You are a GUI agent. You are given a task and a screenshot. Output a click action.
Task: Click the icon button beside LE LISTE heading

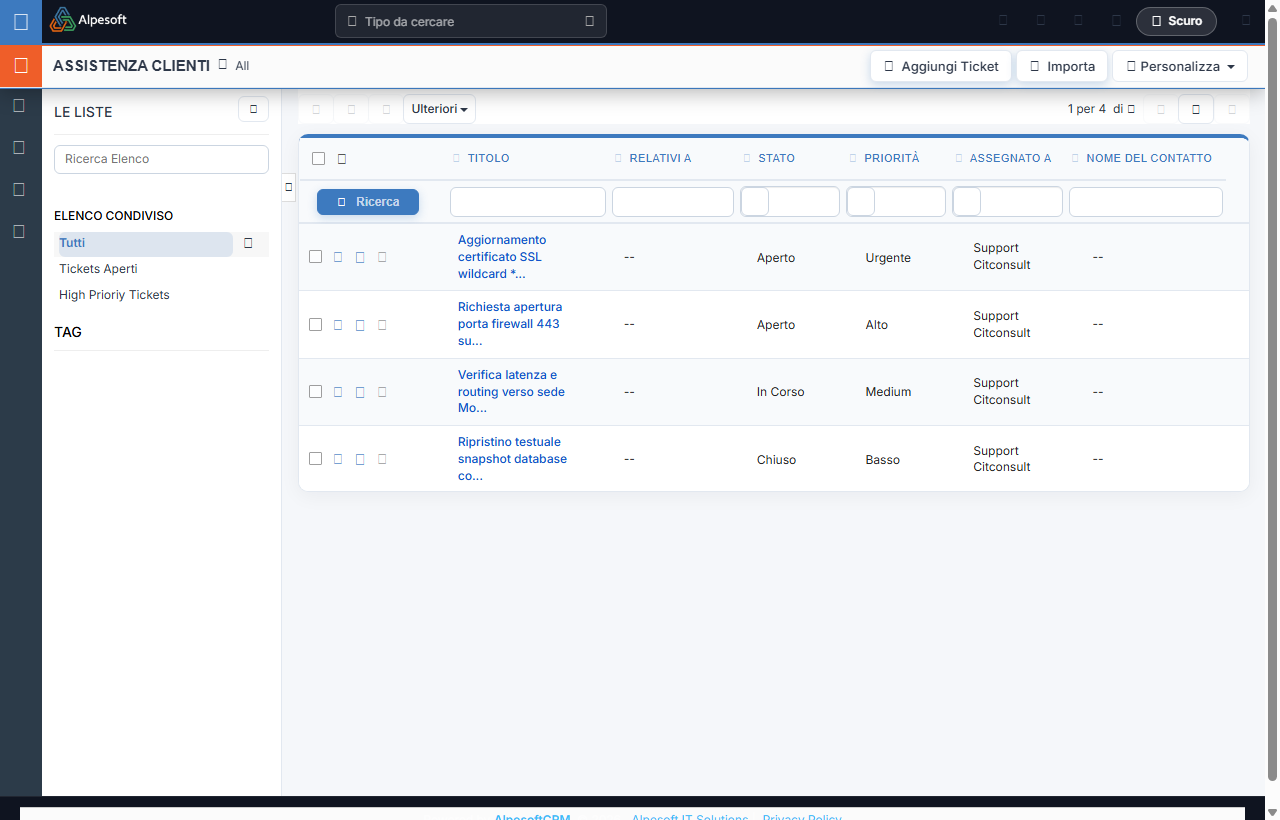[253, 109]
